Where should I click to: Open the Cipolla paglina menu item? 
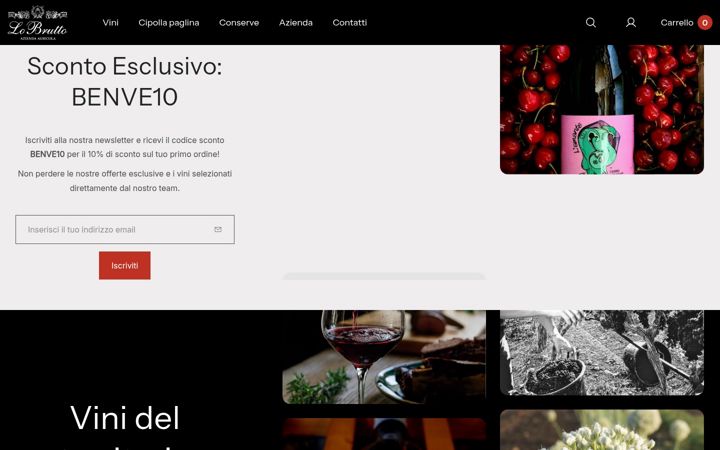(x=169, y=22)
